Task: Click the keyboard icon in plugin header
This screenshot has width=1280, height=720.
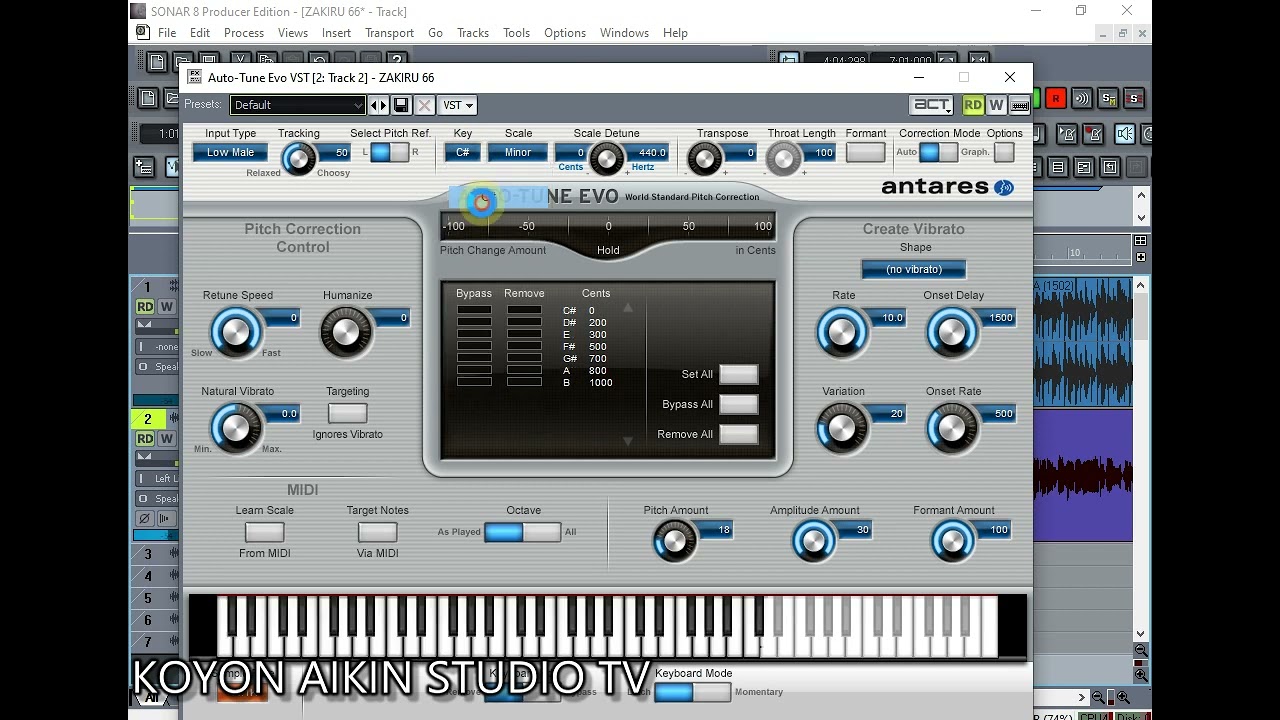Action: [1020, 105]
